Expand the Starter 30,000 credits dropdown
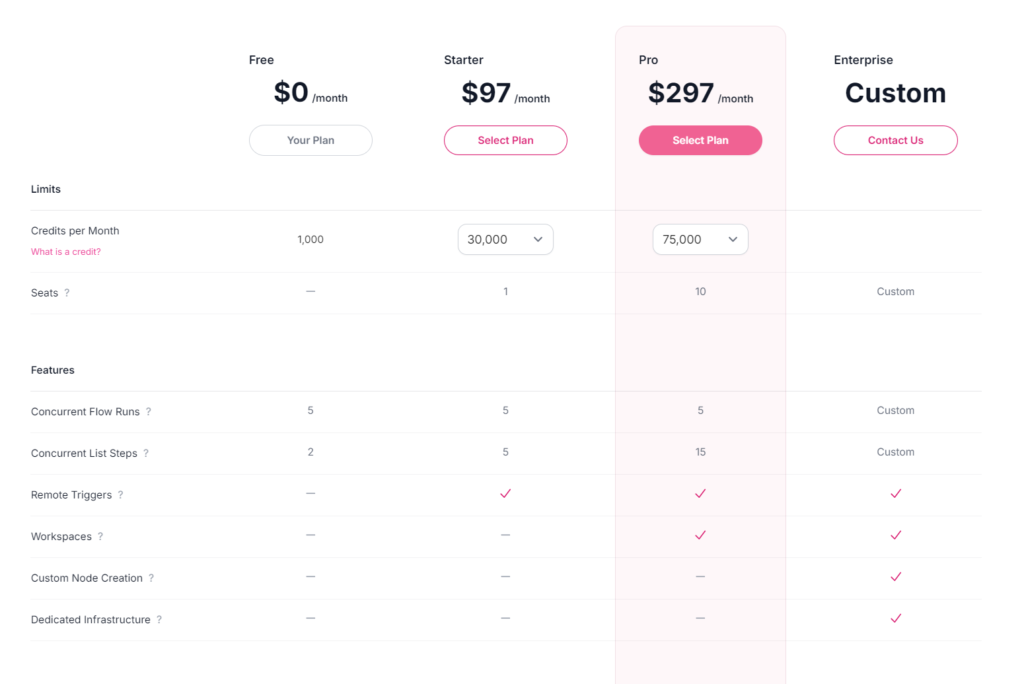 click(x=505, y=240)
